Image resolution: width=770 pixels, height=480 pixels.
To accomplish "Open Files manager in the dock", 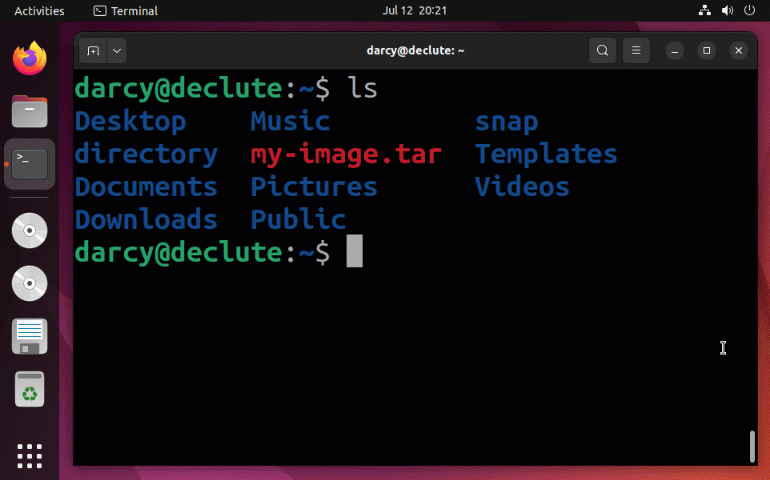I will (30, 110).
